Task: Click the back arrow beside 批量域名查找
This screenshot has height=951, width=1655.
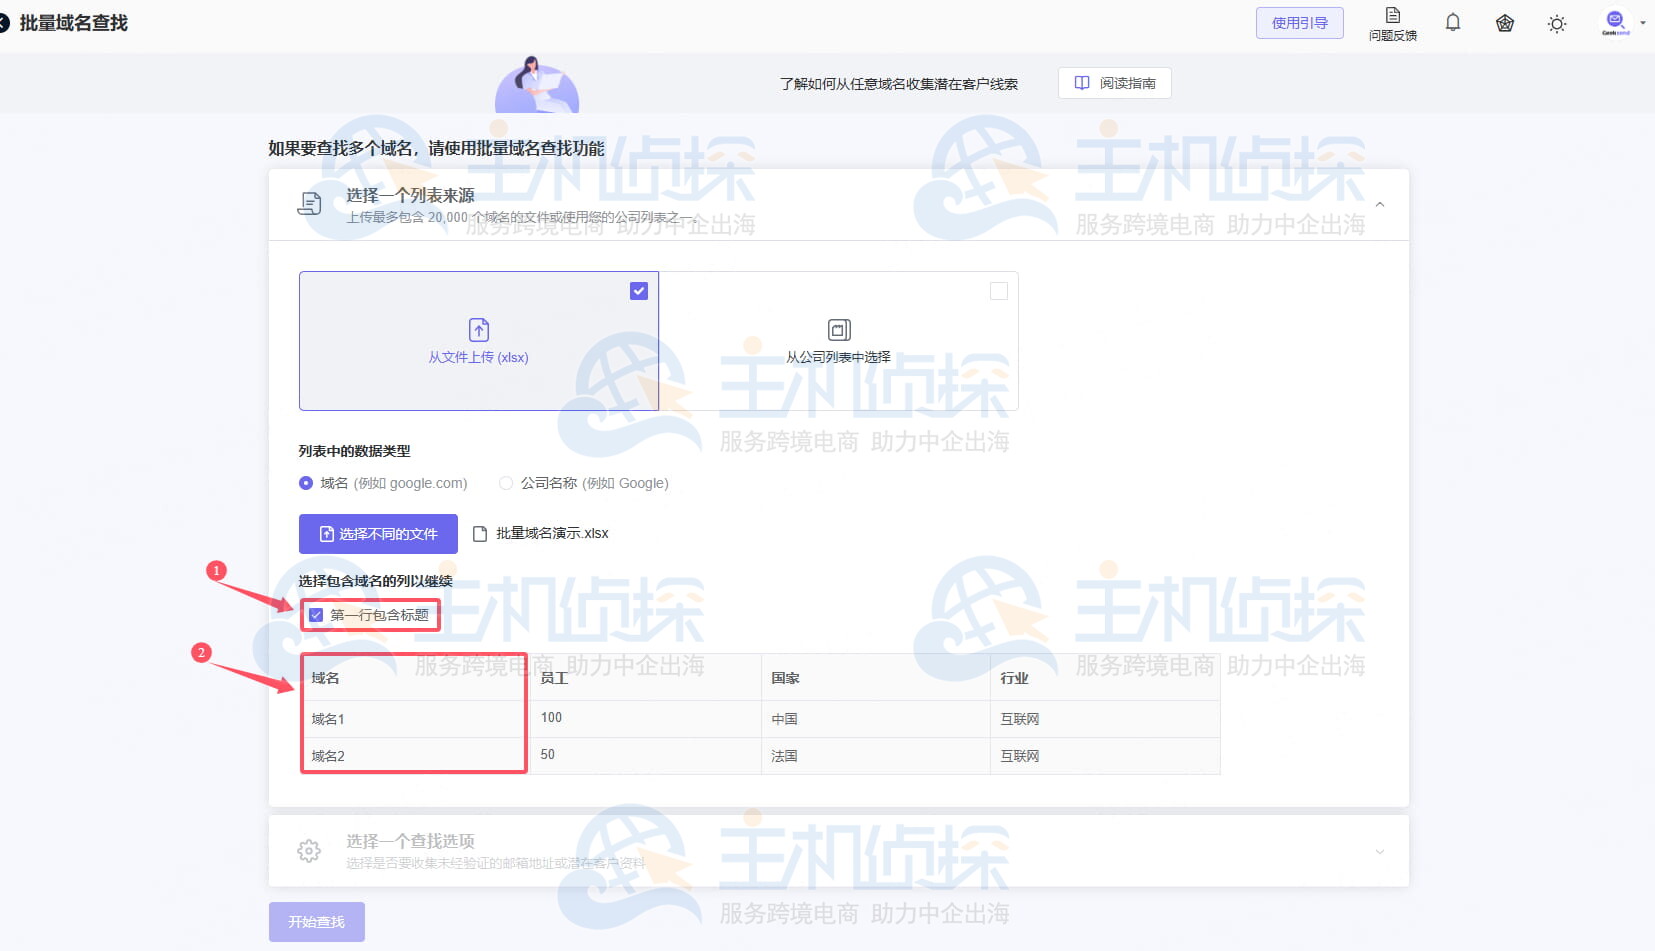Action: point(4,23)
